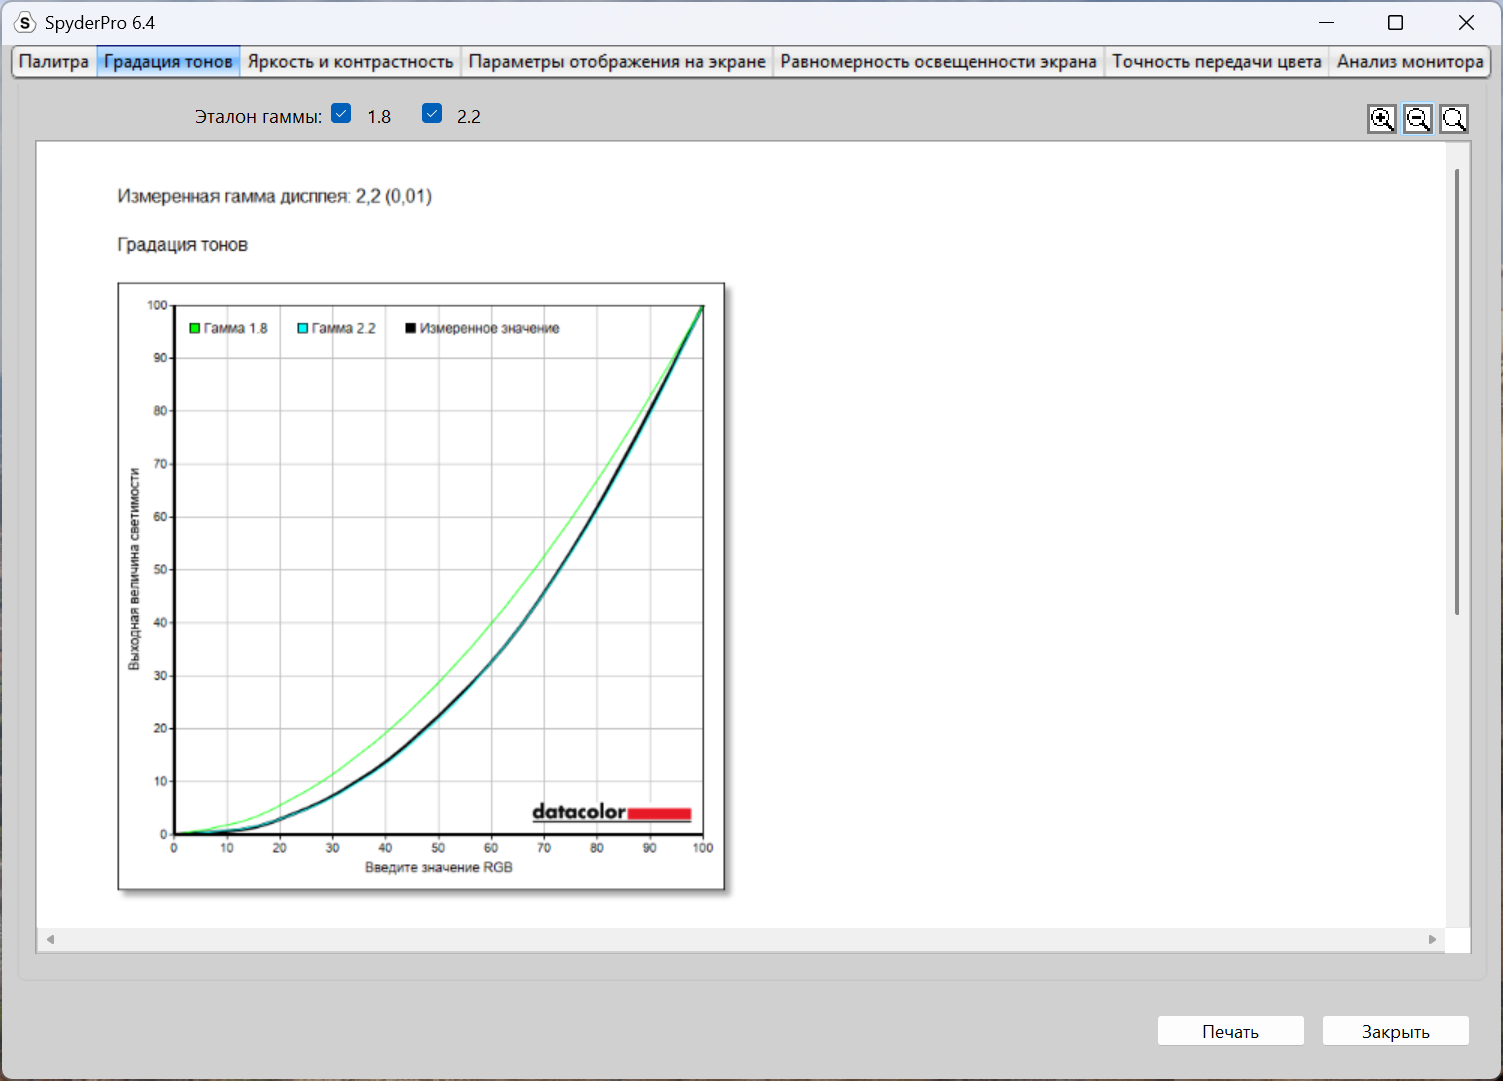Switch to the Палитра tab
Viewport: 1503px width, 1081px height.
(54, 62)
